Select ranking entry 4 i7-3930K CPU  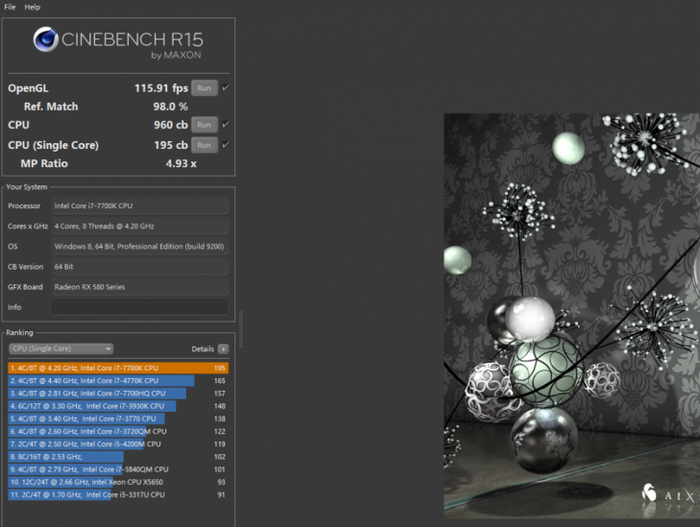(x=118, y=406)
